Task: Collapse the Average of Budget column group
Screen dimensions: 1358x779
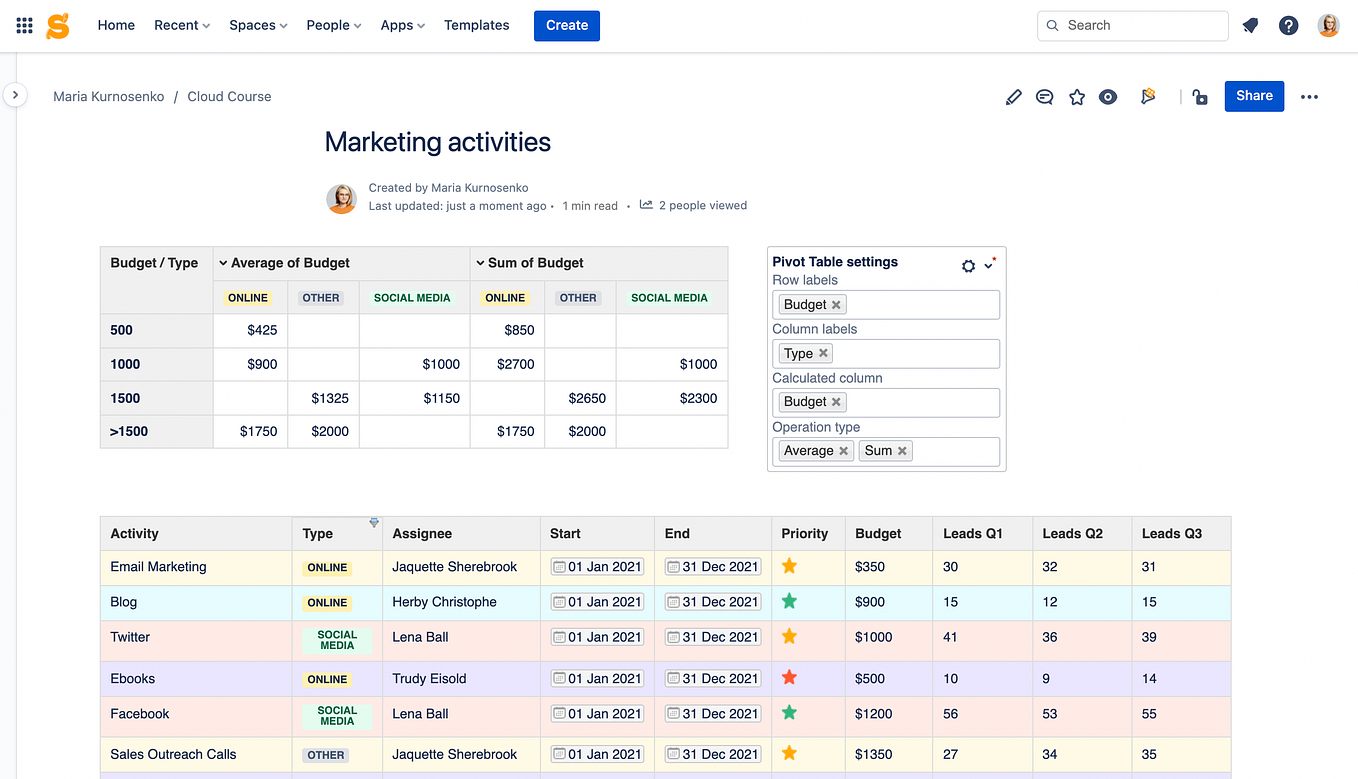Action: pyautogui.click(x=222, y=262)
